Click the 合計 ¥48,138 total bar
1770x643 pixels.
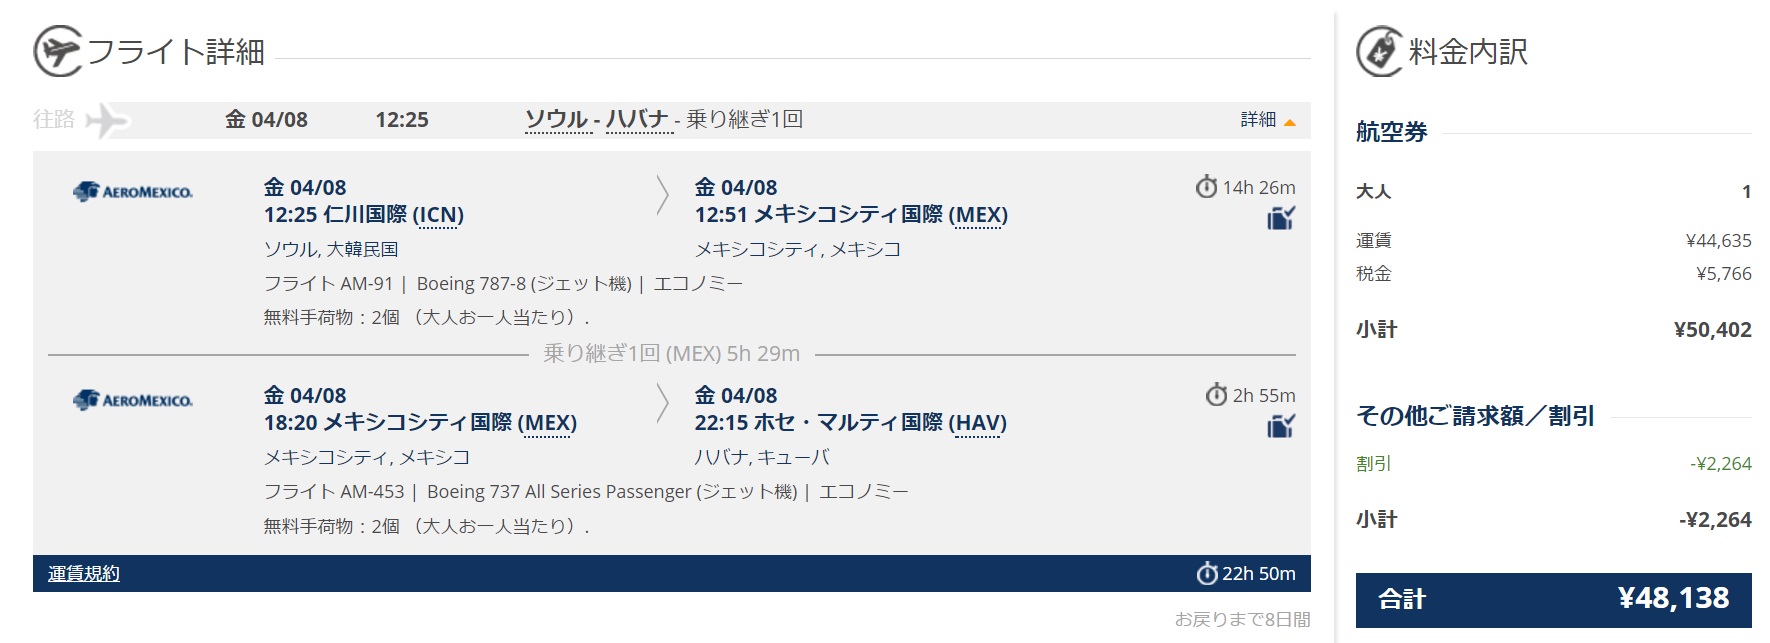point(1554,599)
